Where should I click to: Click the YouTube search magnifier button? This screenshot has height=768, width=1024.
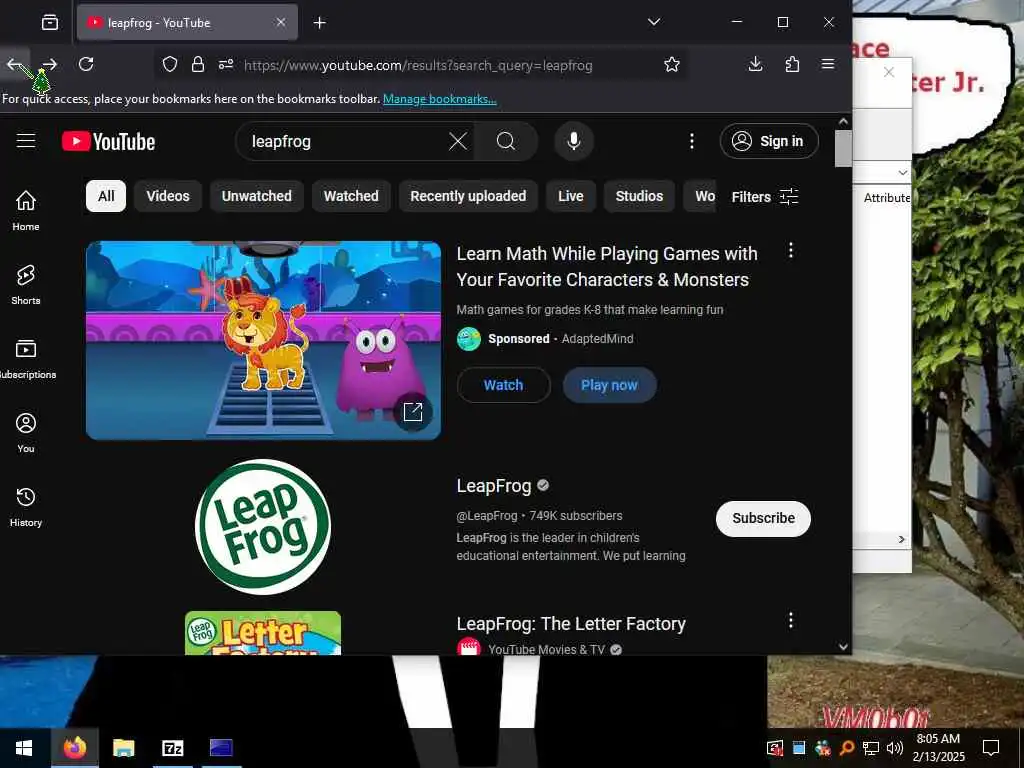point(505,141)
